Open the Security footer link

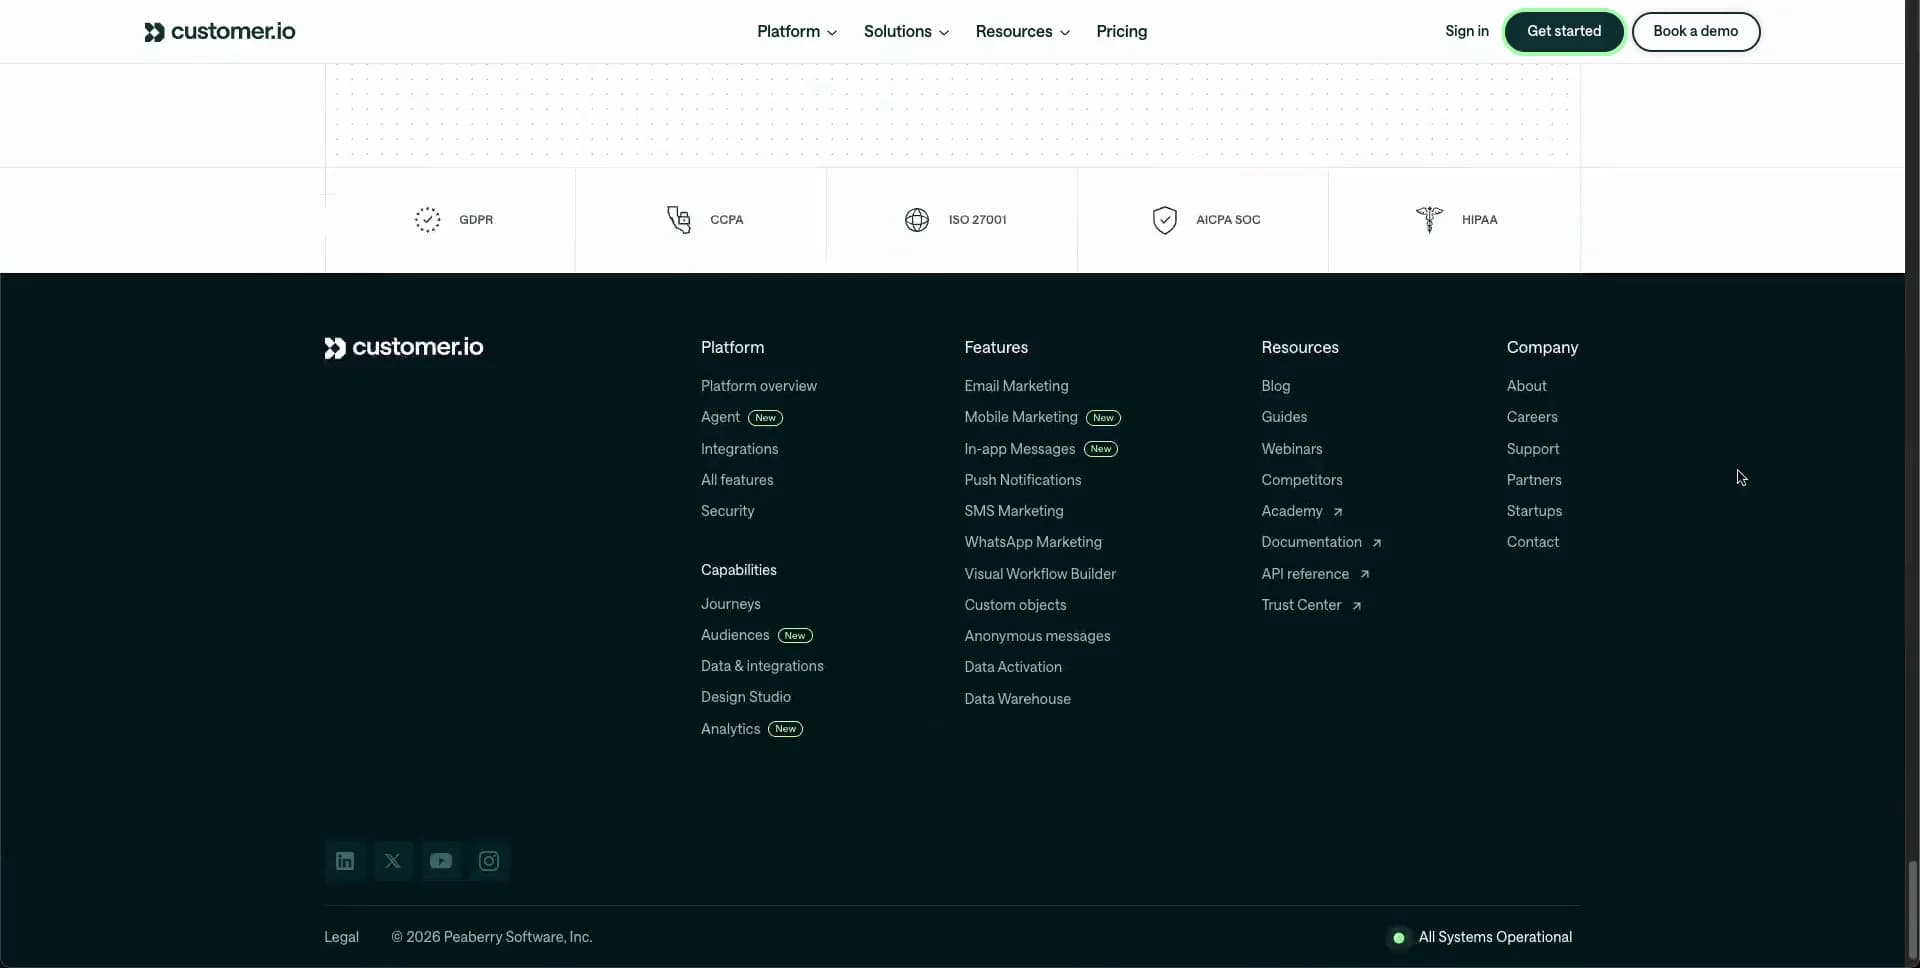728,511
